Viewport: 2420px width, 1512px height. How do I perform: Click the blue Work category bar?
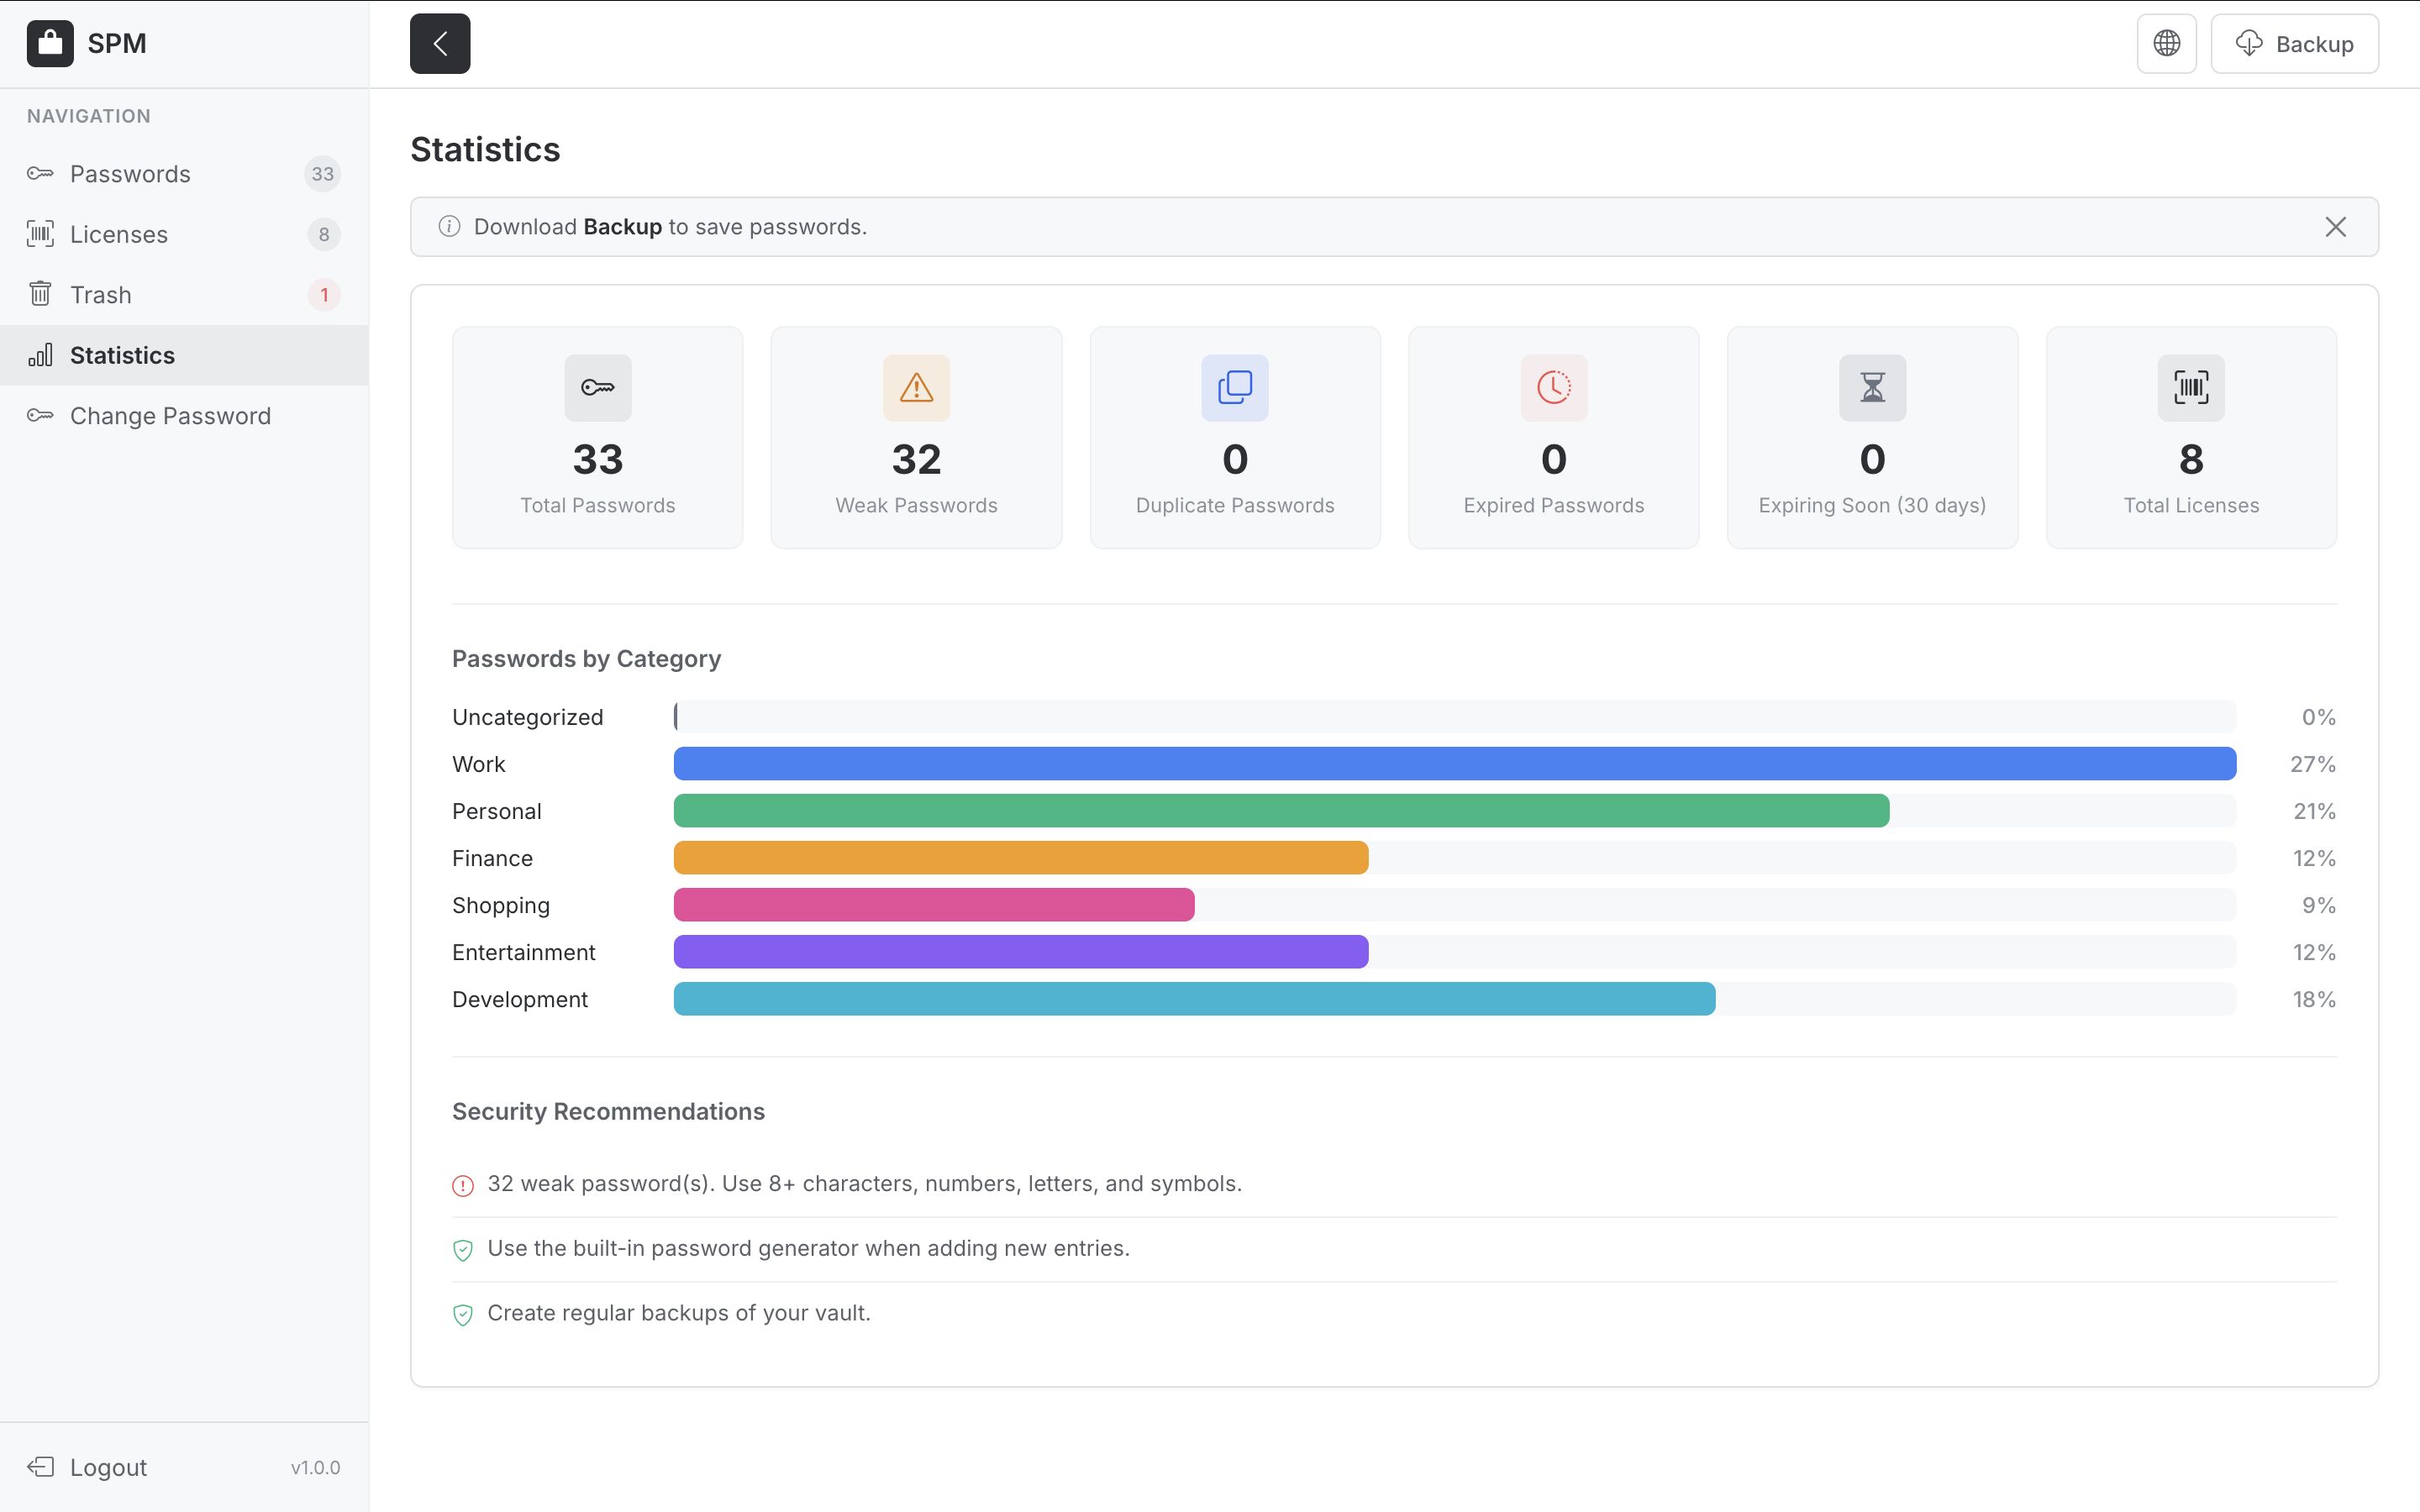pos(1454,764)
